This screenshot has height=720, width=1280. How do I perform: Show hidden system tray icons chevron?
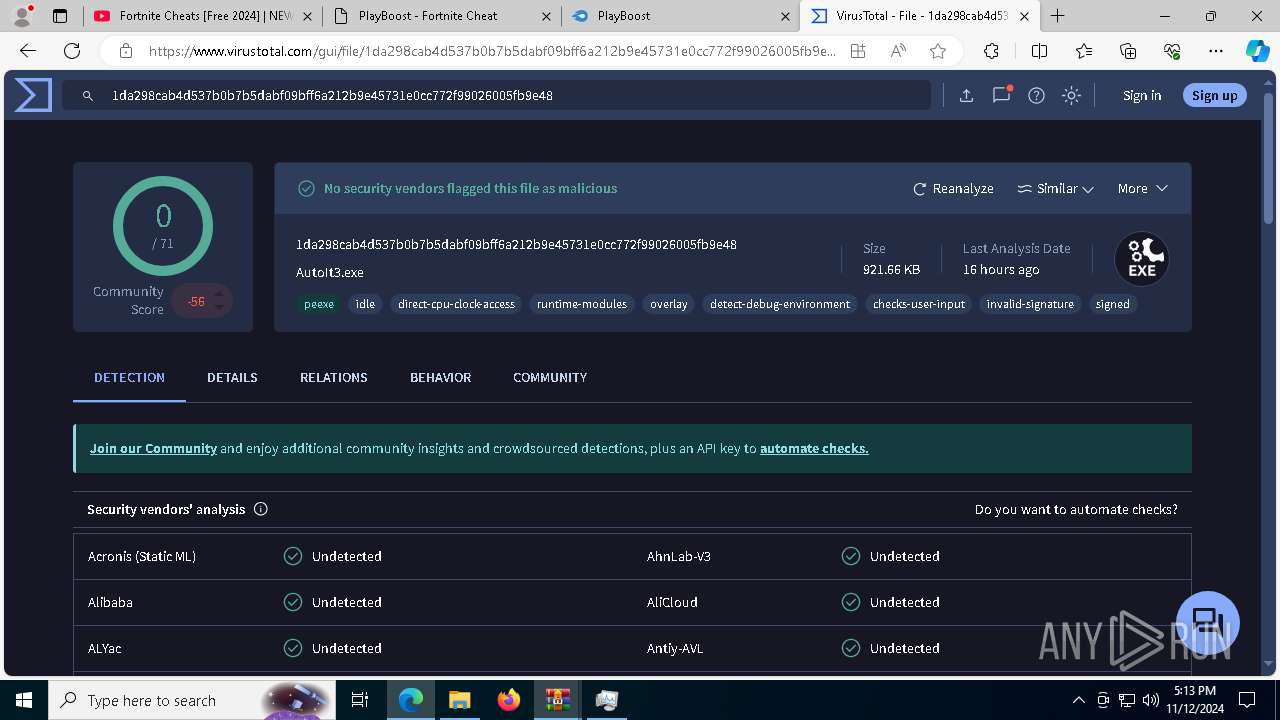click(x=1078, y=700)
